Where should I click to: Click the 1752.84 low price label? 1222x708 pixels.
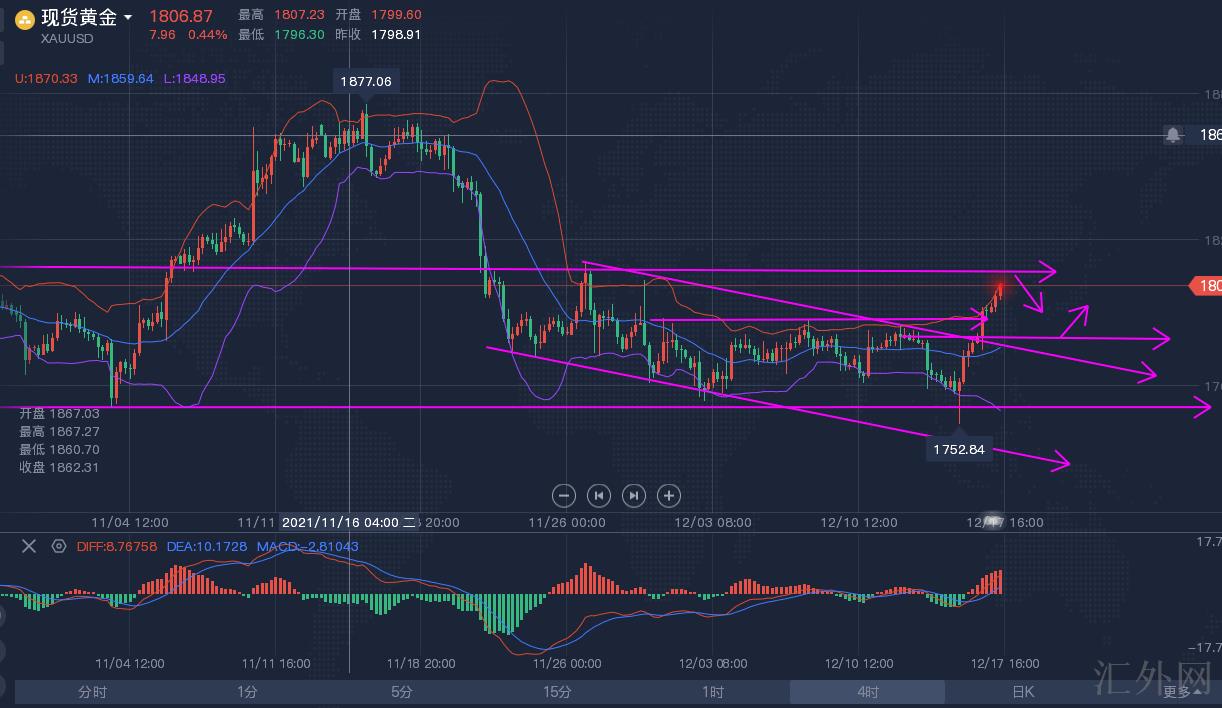click(958, 449)
